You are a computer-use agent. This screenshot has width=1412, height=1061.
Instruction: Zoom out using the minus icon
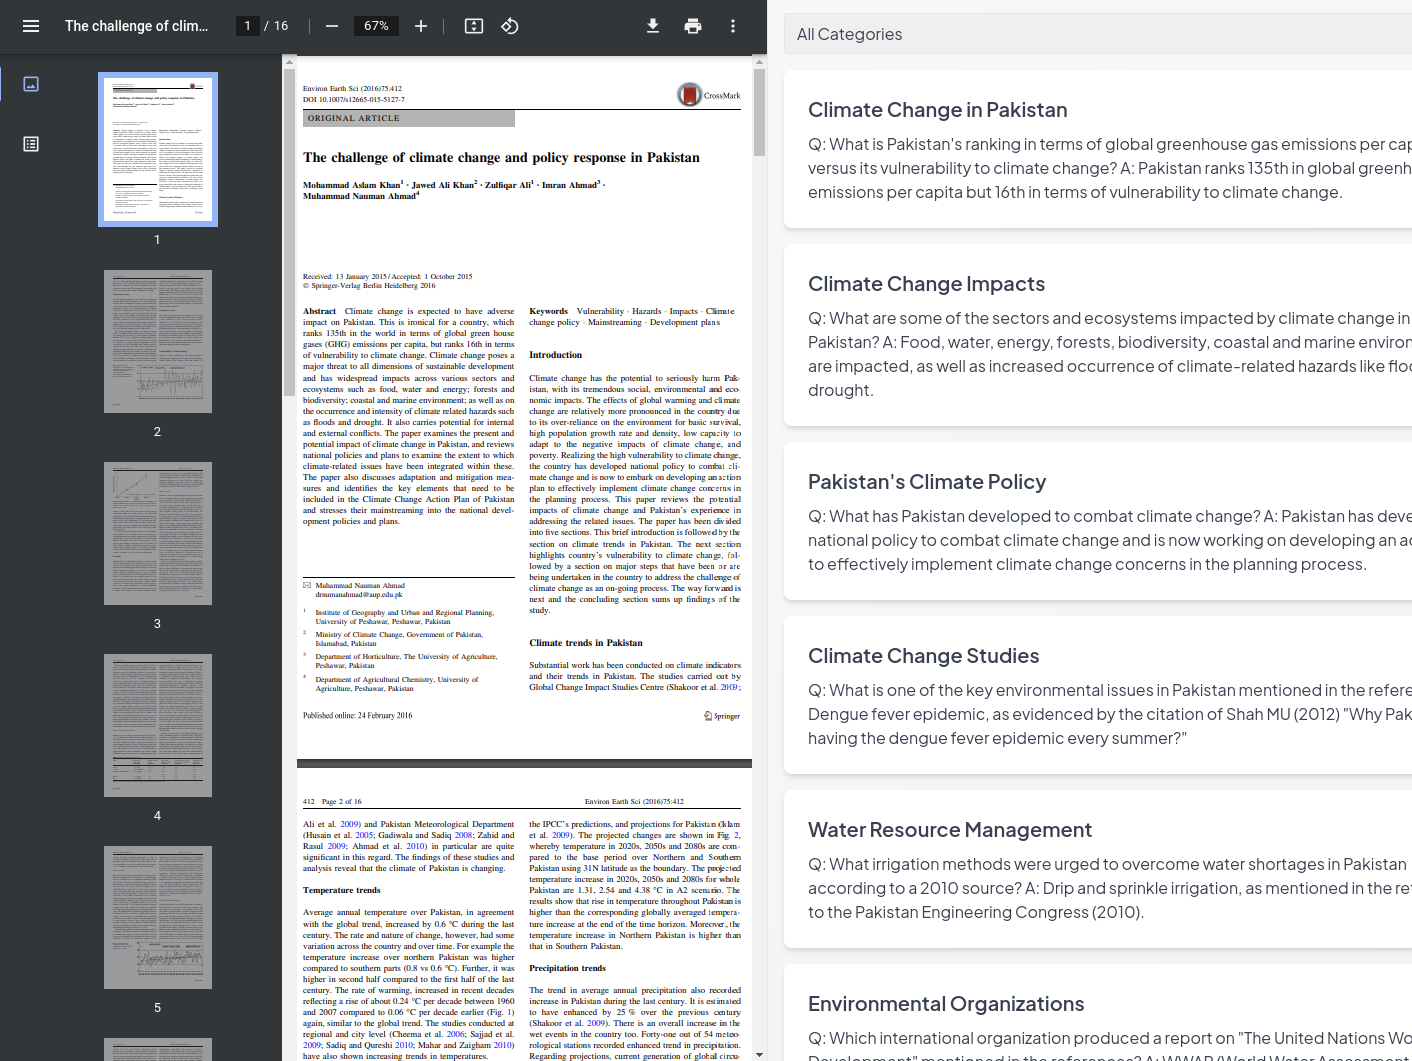click(332, 26)
